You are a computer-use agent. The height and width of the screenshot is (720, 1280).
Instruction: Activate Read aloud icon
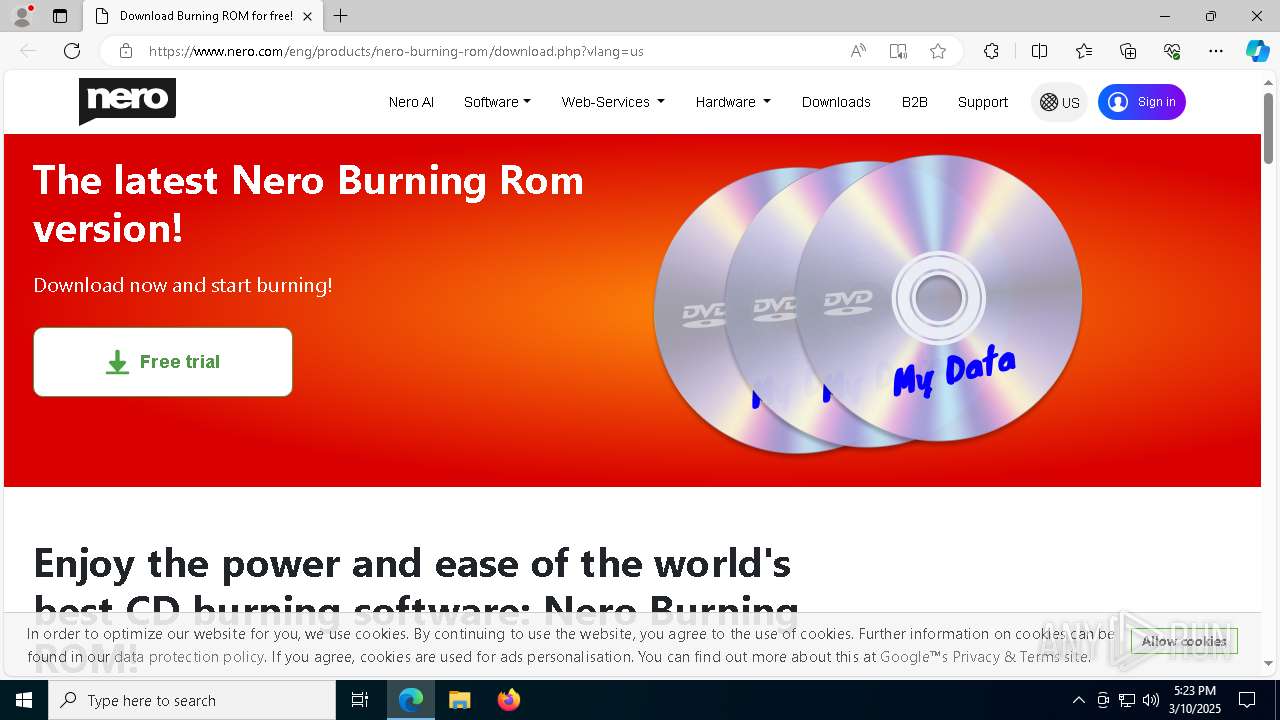(858, 51)
